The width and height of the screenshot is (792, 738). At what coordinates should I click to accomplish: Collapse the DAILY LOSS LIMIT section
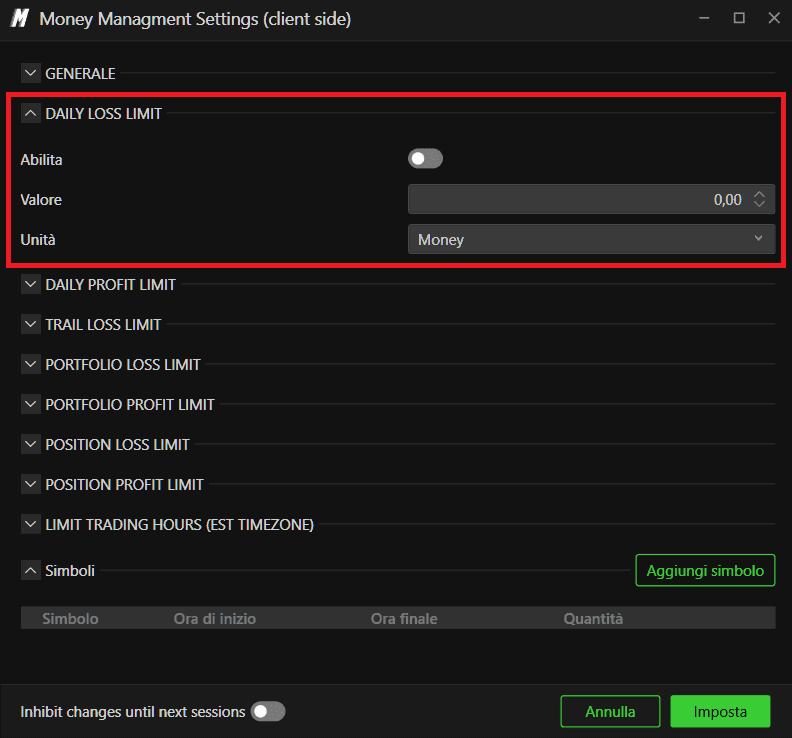coord(30,113)
